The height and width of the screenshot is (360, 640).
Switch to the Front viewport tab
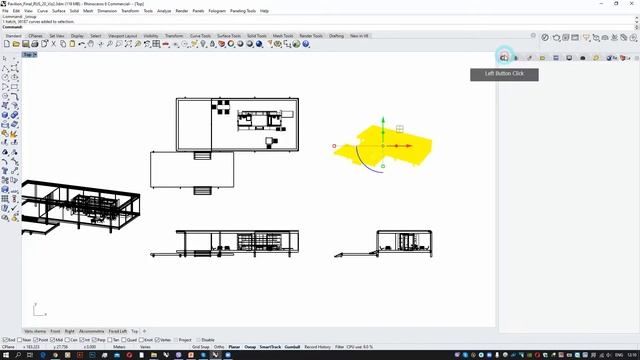pyautogui.click(x=55, y=331)
